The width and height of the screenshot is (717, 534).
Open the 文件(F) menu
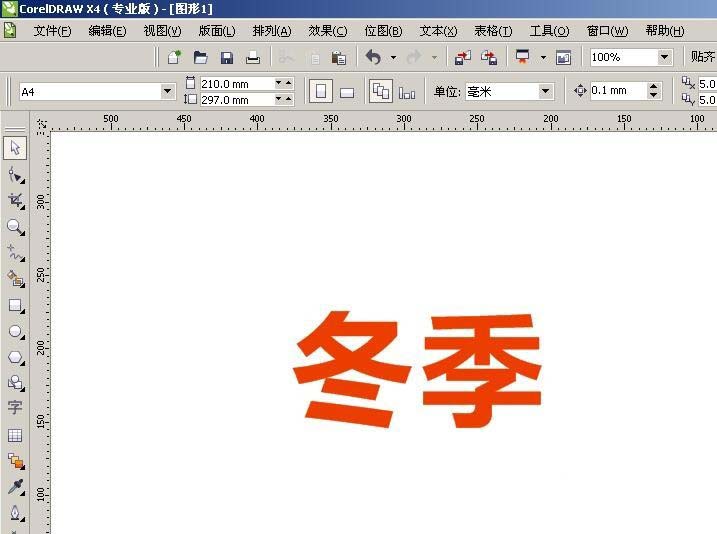tap(52, 31)
